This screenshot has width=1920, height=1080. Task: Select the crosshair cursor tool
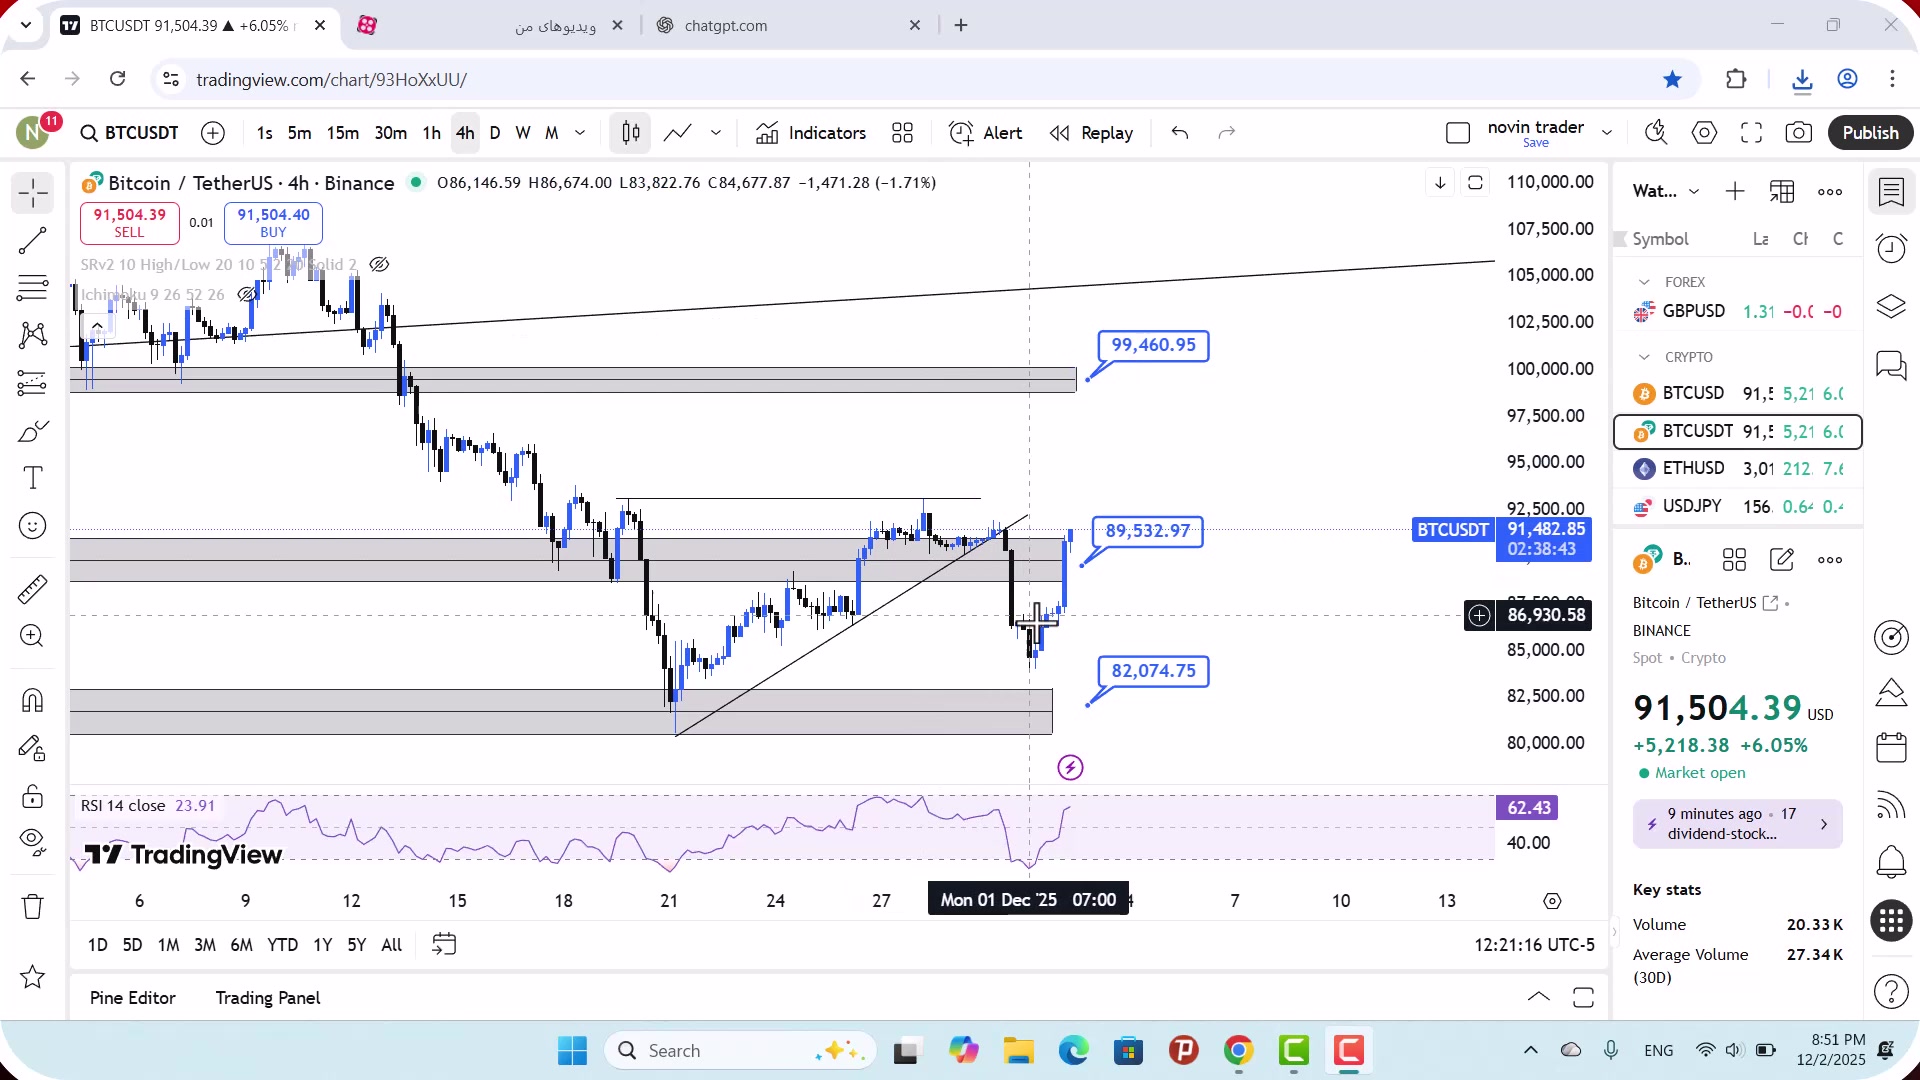33,193
